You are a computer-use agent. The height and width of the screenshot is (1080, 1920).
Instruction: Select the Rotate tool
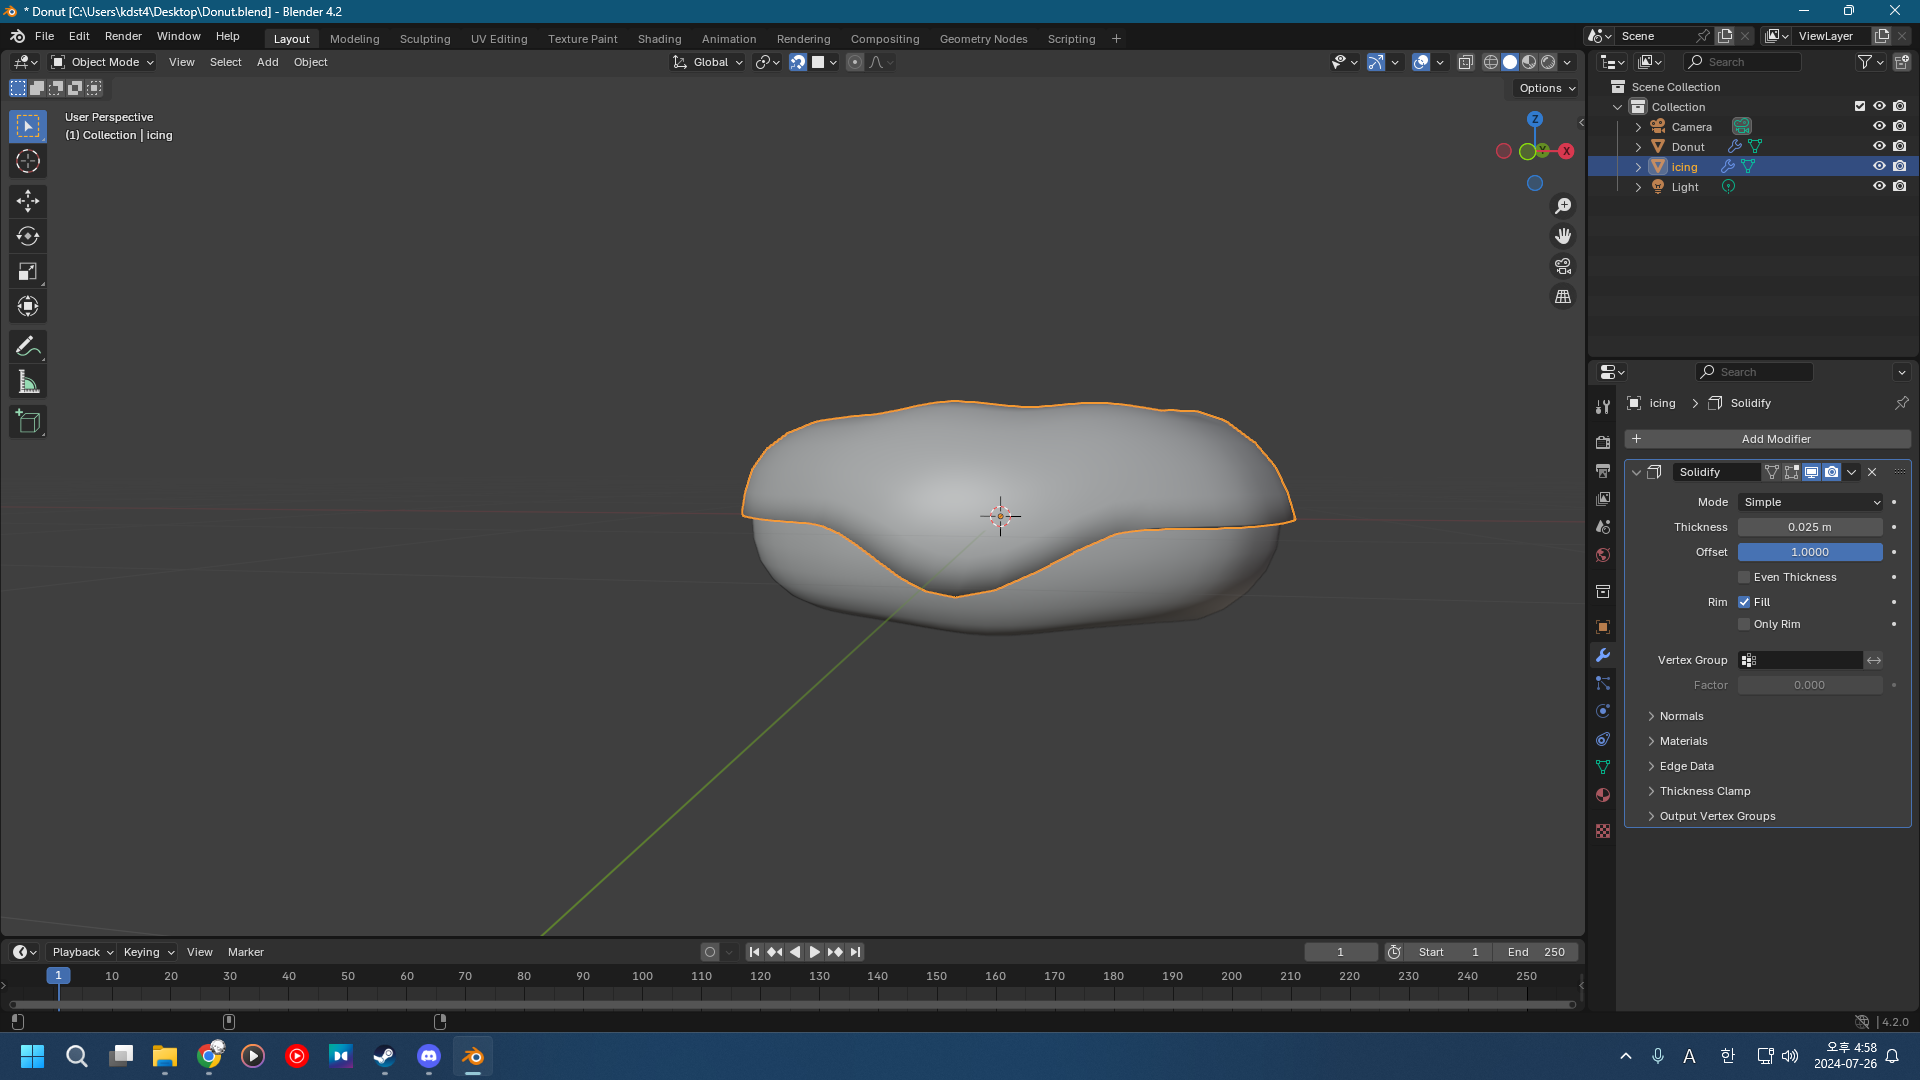pos(28,236)
